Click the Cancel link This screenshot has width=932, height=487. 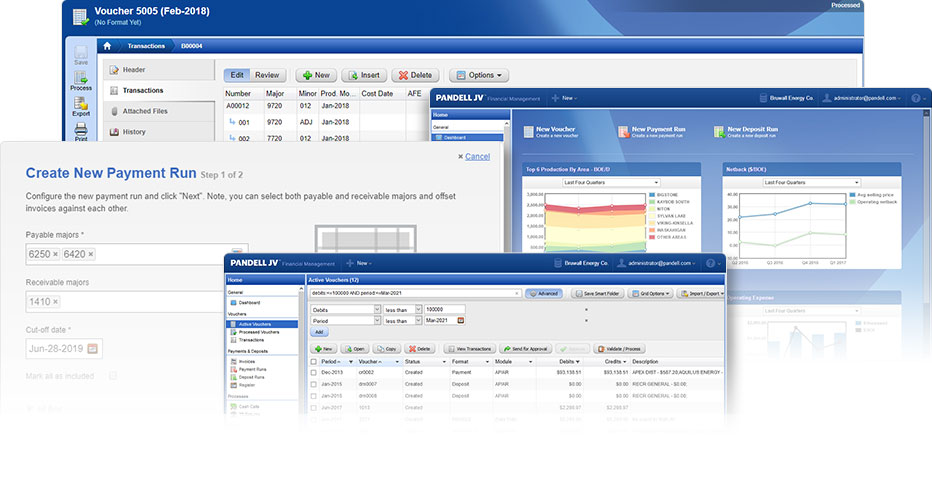pos(477,156)
